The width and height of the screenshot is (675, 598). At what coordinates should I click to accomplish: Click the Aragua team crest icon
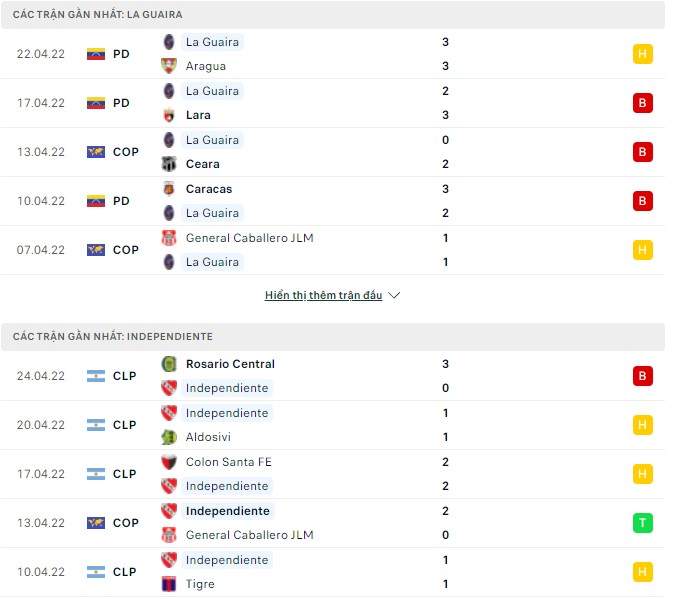pyautogui.click(x=168, y=66)
